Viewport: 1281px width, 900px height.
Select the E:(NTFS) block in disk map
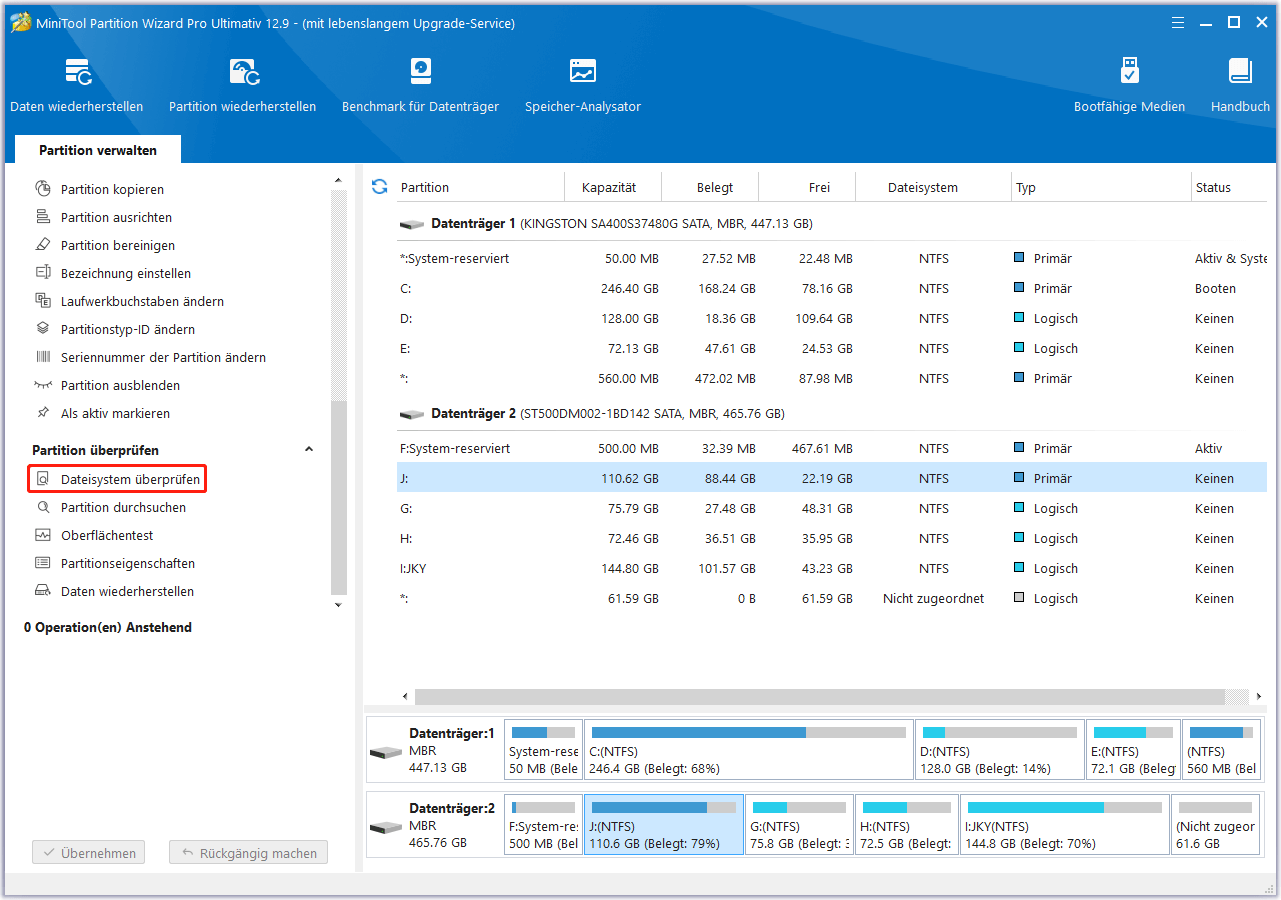coord(1133,750)
